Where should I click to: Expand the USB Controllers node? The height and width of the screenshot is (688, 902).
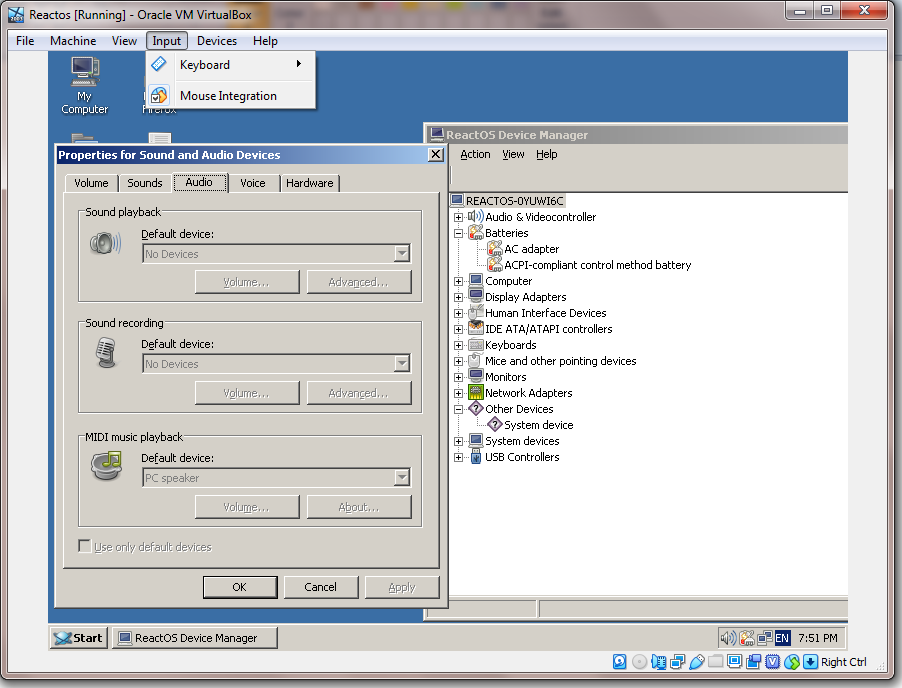[458, 457]
